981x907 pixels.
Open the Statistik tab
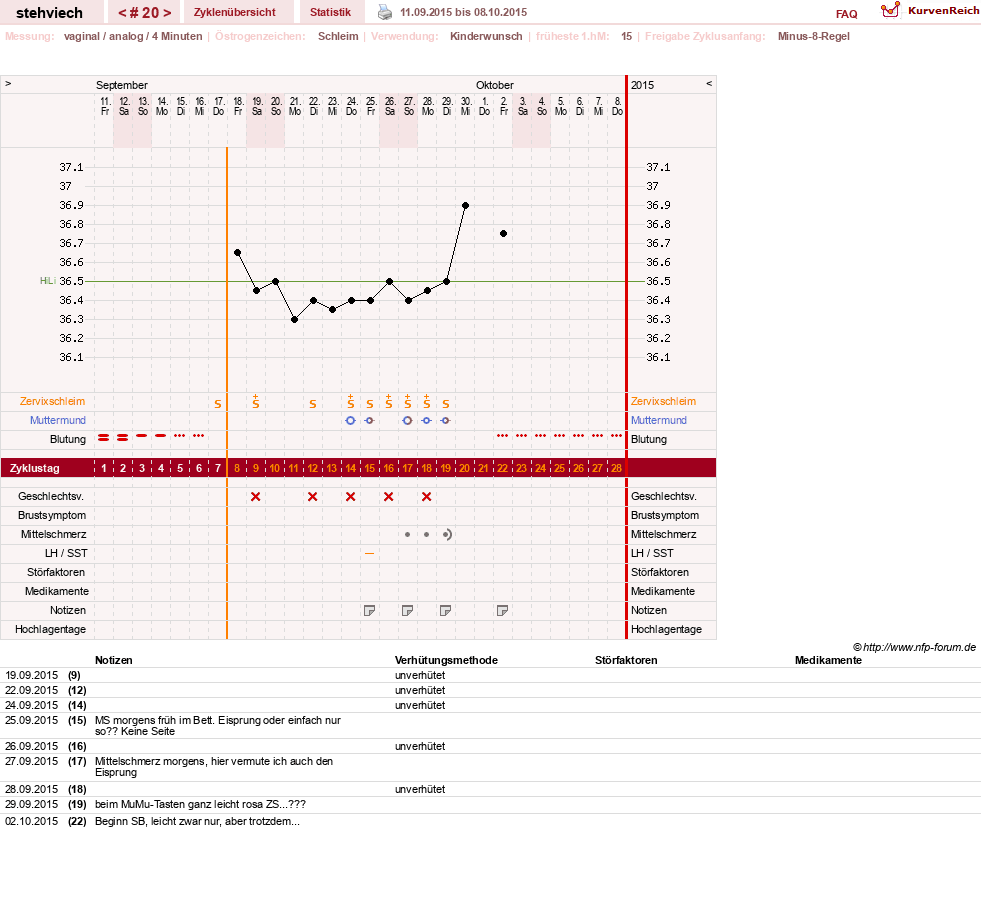click(330, 12)
